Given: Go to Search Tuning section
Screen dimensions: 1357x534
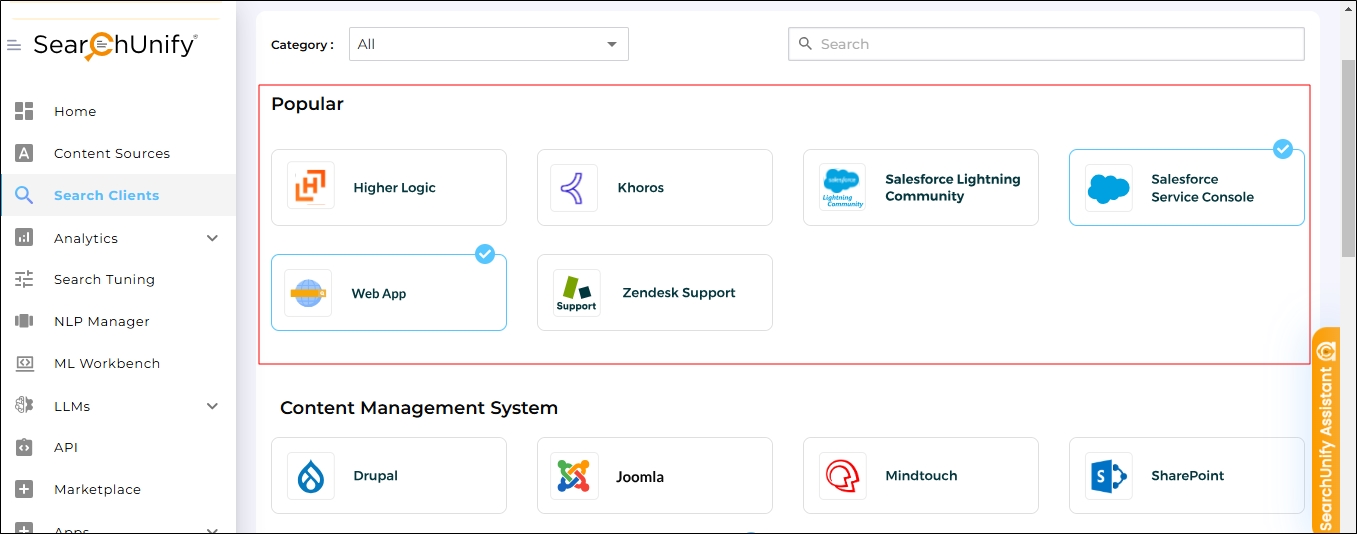Looking at the screenshot, I should [x=104, y=279].
